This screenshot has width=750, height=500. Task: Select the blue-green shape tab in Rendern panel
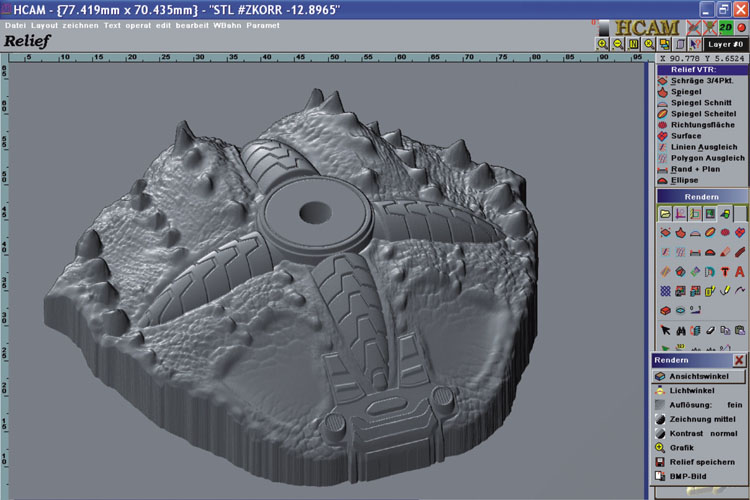726,213
